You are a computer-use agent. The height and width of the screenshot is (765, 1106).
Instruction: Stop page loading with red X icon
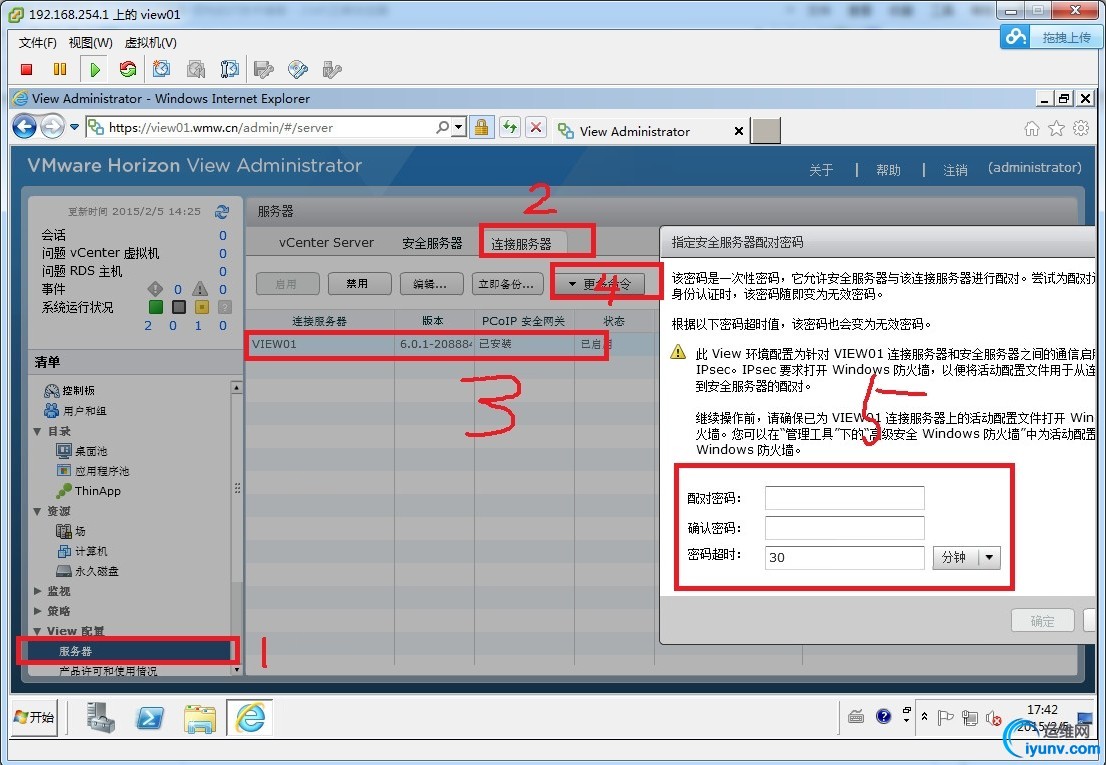coord(536,128)
